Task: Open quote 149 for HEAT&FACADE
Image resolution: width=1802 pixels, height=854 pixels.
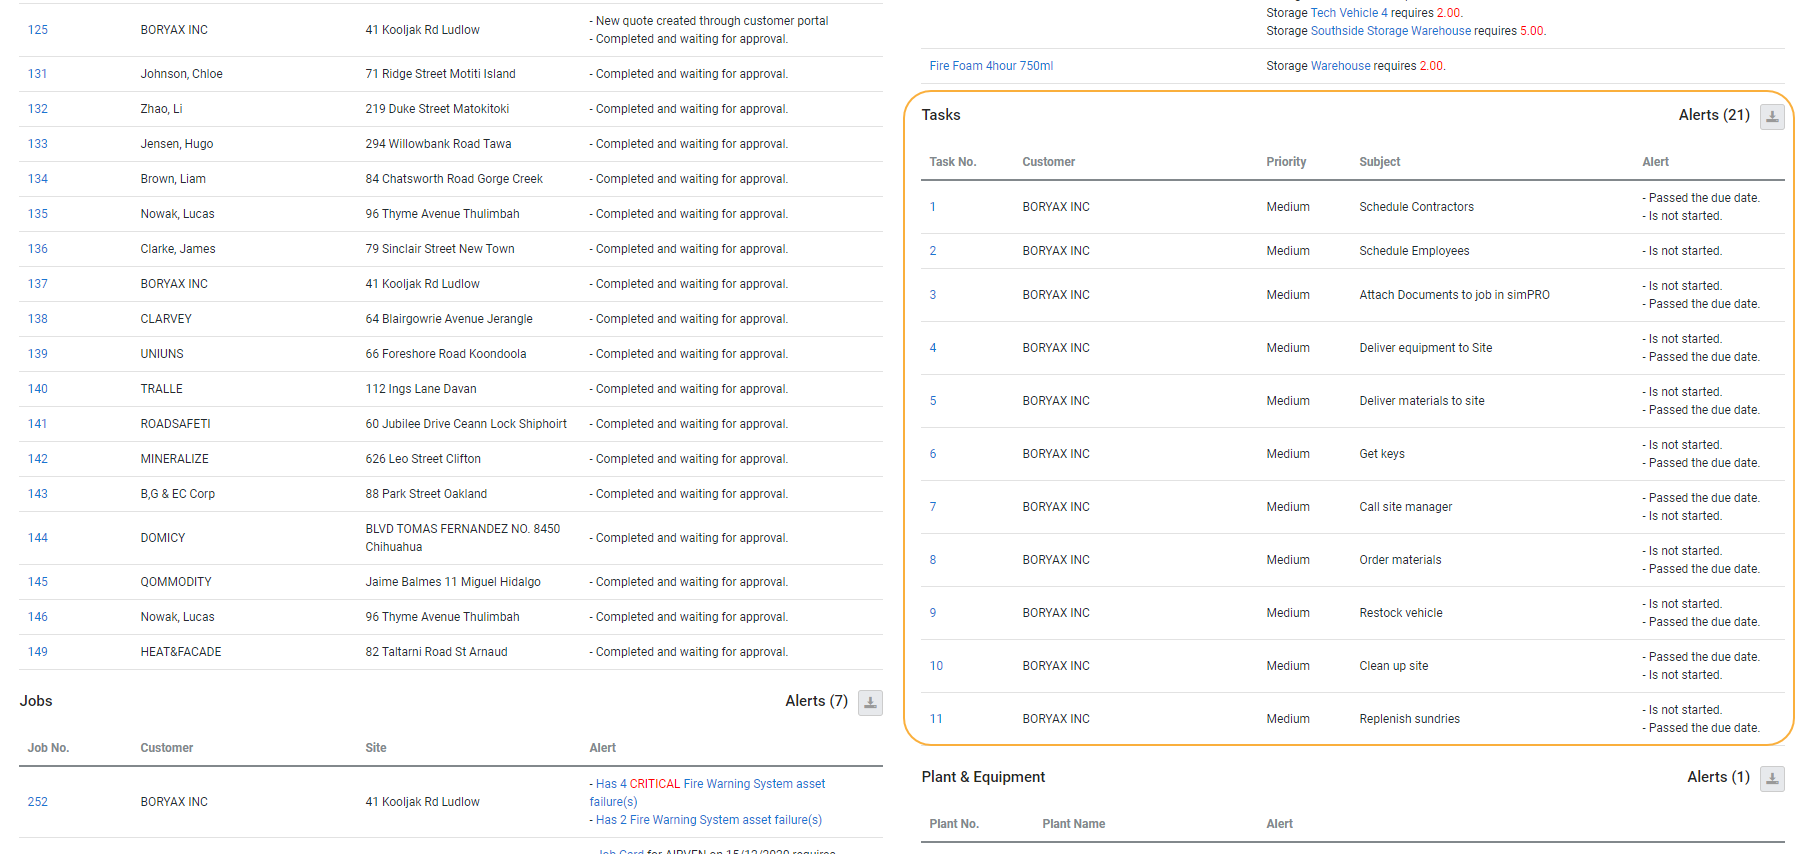Action: point(38,652)
